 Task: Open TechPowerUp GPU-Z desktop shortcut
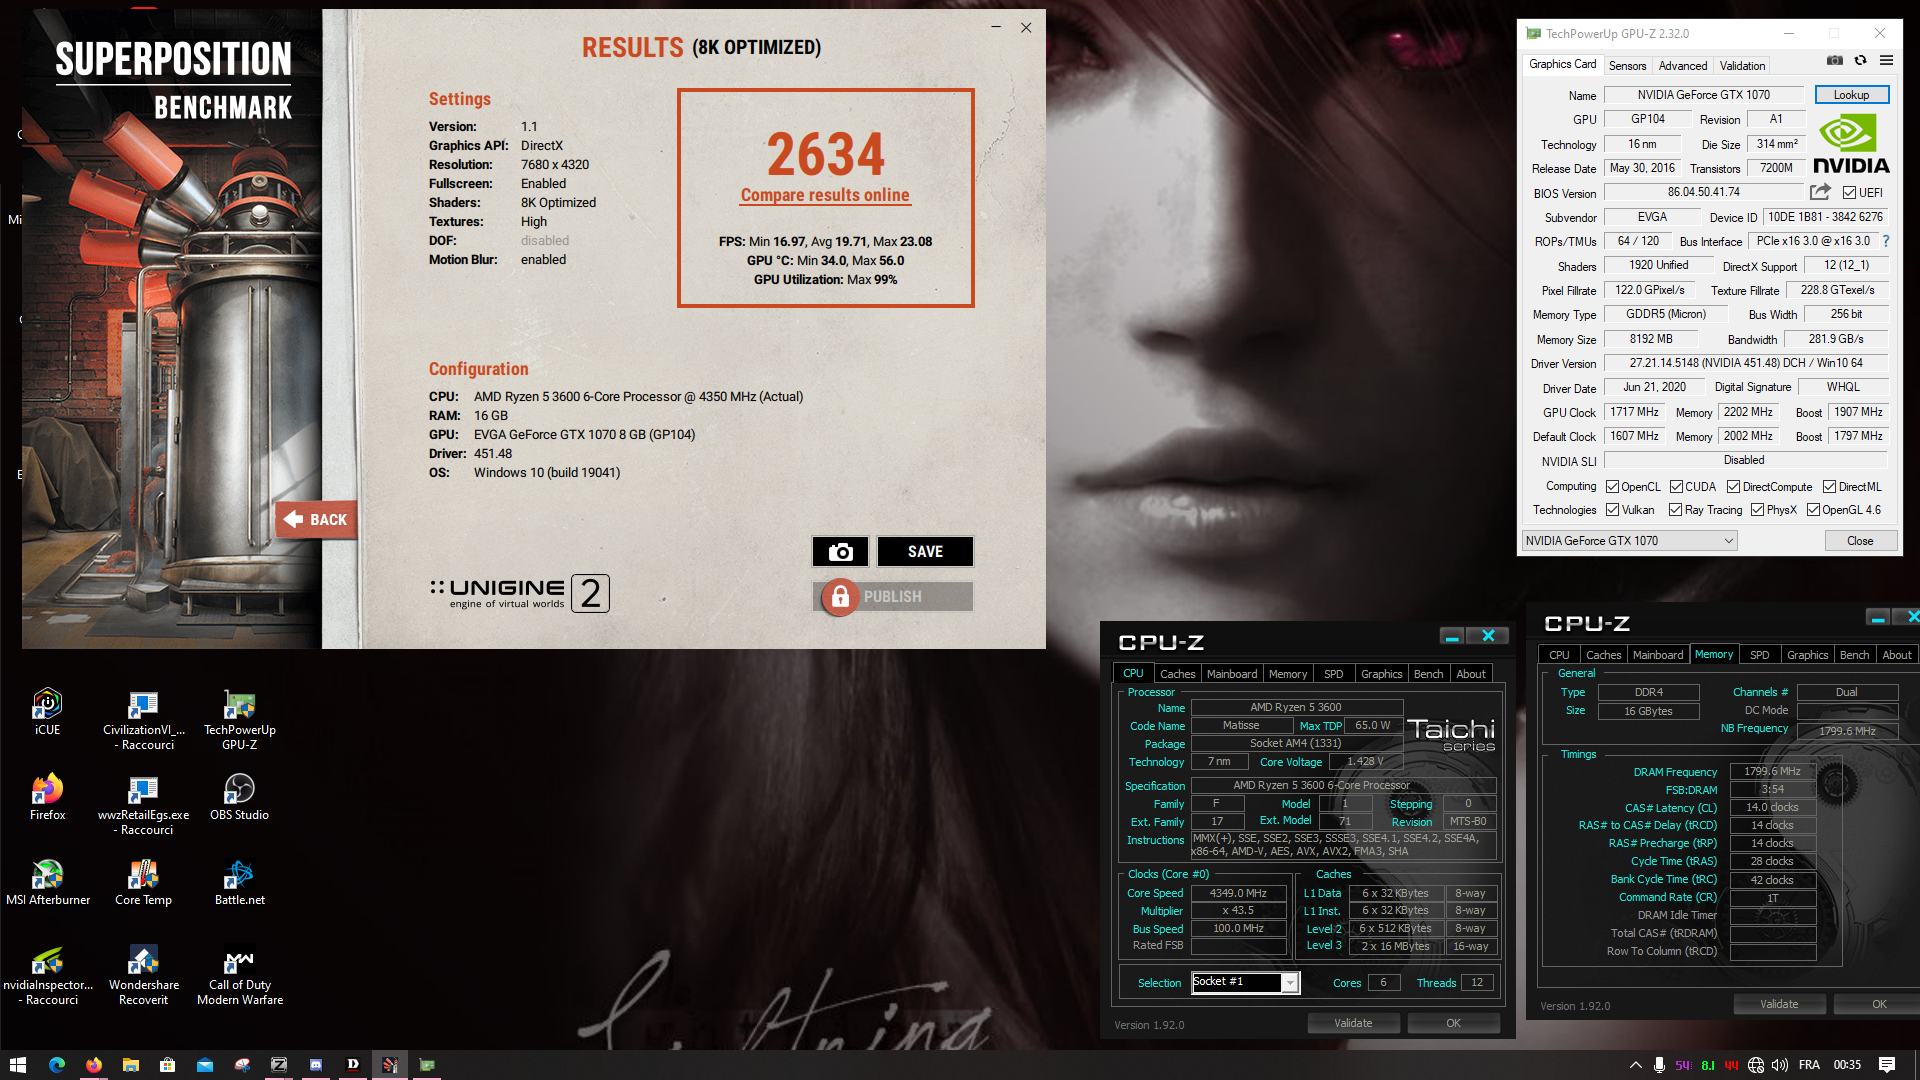coord(240,721)
